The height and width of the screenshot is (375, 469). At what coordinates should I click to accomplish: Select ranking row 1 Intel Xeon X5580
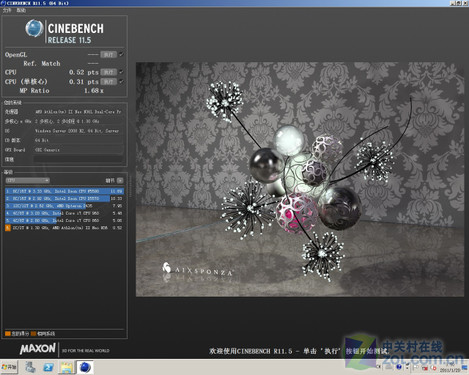[64, 191]
